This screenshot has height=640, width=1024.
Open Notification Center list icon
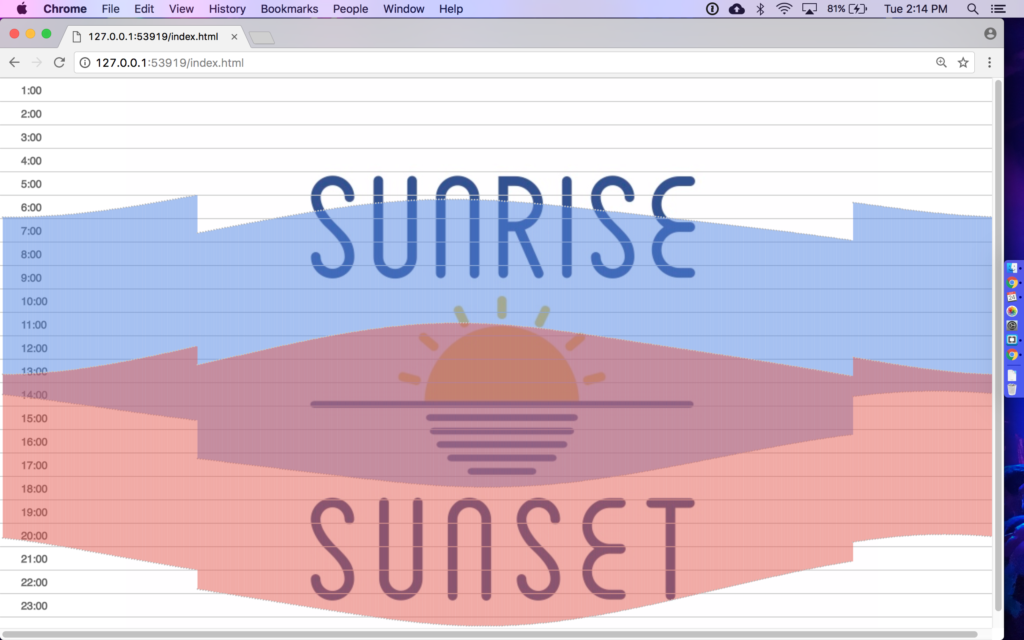click(x=1003, y=9)
